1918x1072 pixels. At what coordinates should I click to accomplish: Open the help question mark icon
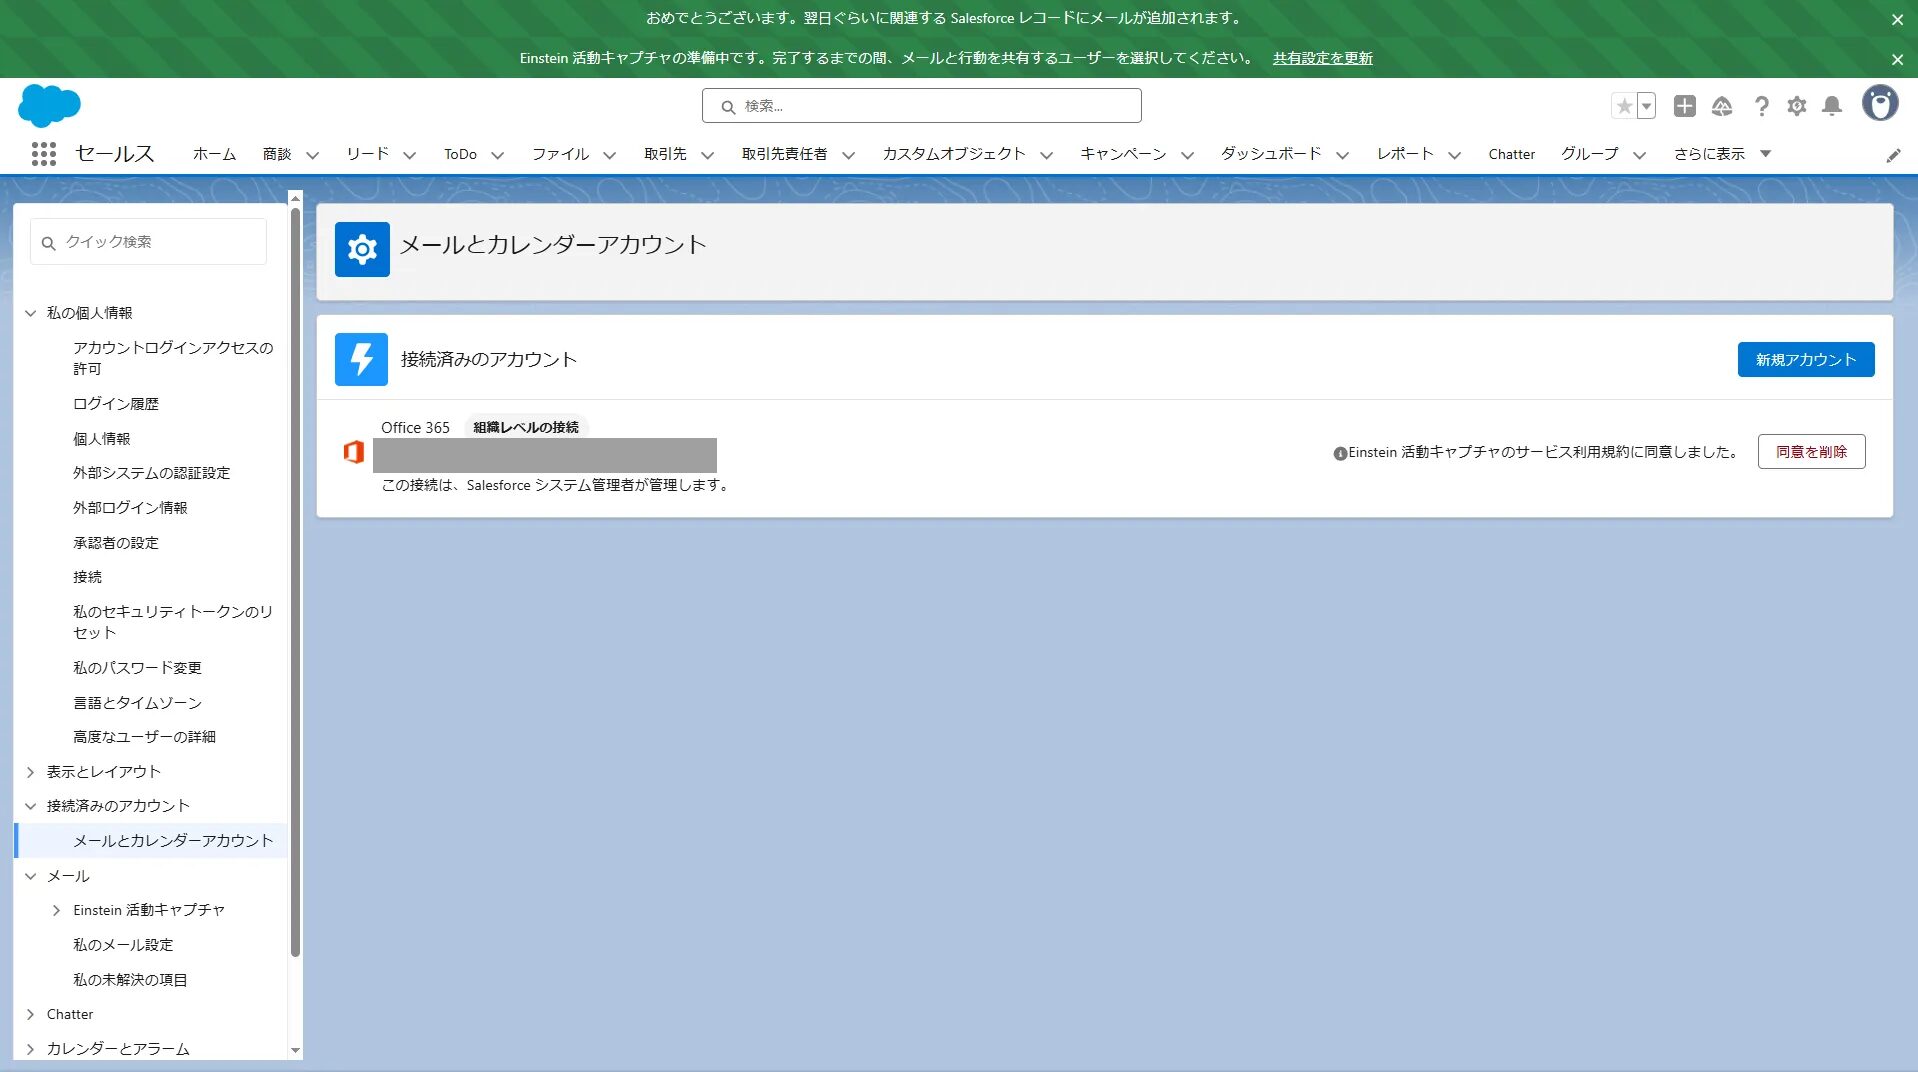tap(1761, 106)
